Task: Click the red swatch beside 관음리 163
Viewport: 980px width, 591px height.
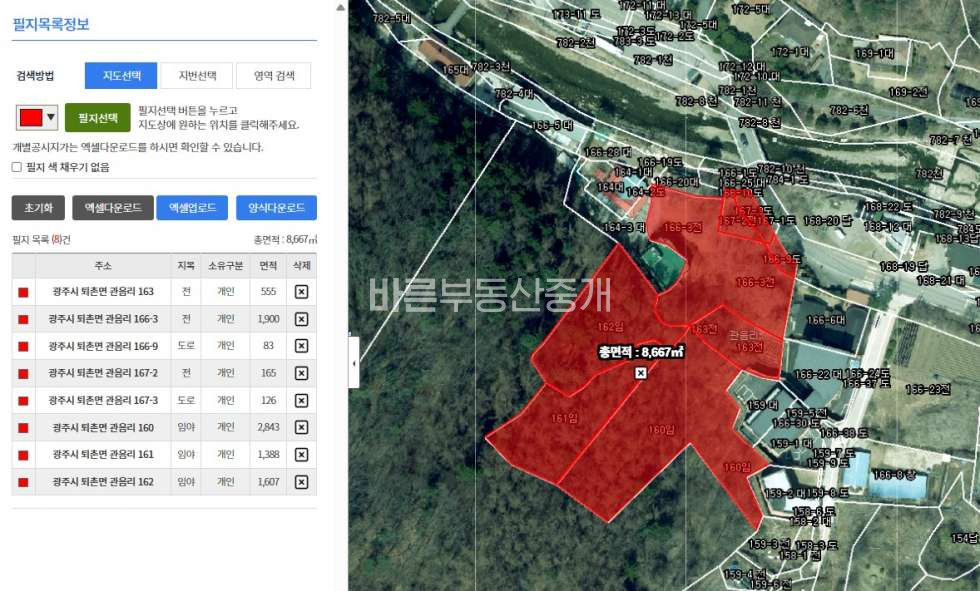Action: (23, 292)
